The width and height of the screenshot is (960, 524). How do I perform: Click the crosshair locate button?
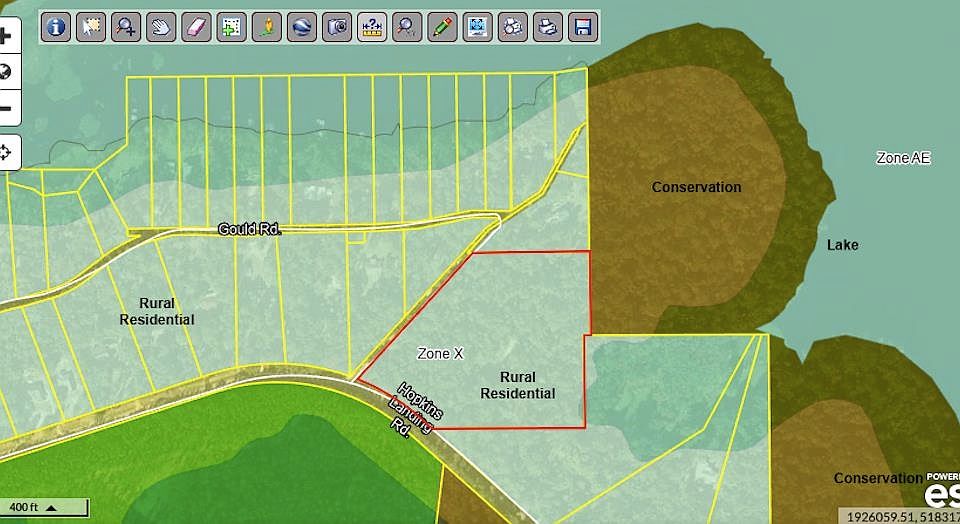pos(6,152)
